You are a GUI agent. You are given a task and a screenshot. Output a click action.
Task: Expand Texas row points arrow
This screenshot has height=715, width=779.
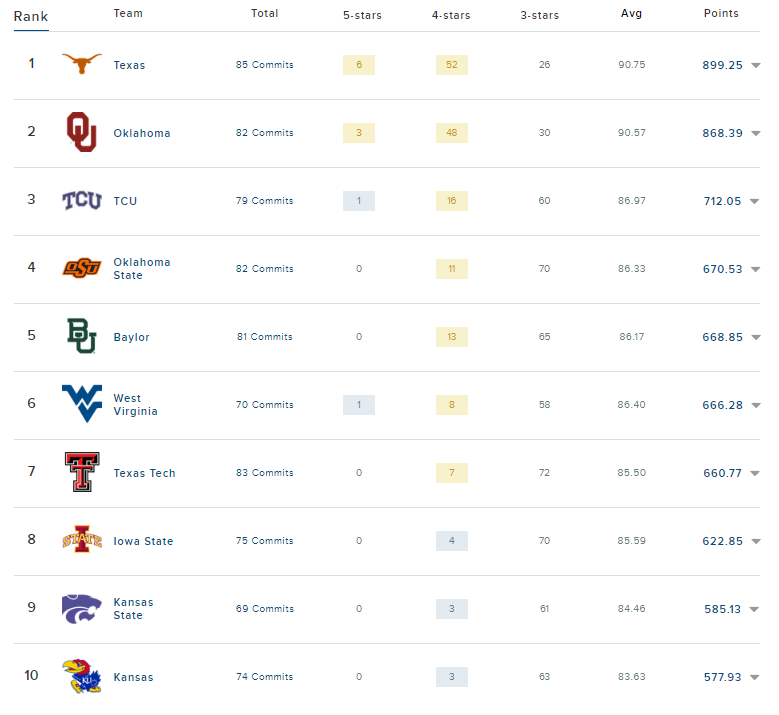click(x=755, y=66)
